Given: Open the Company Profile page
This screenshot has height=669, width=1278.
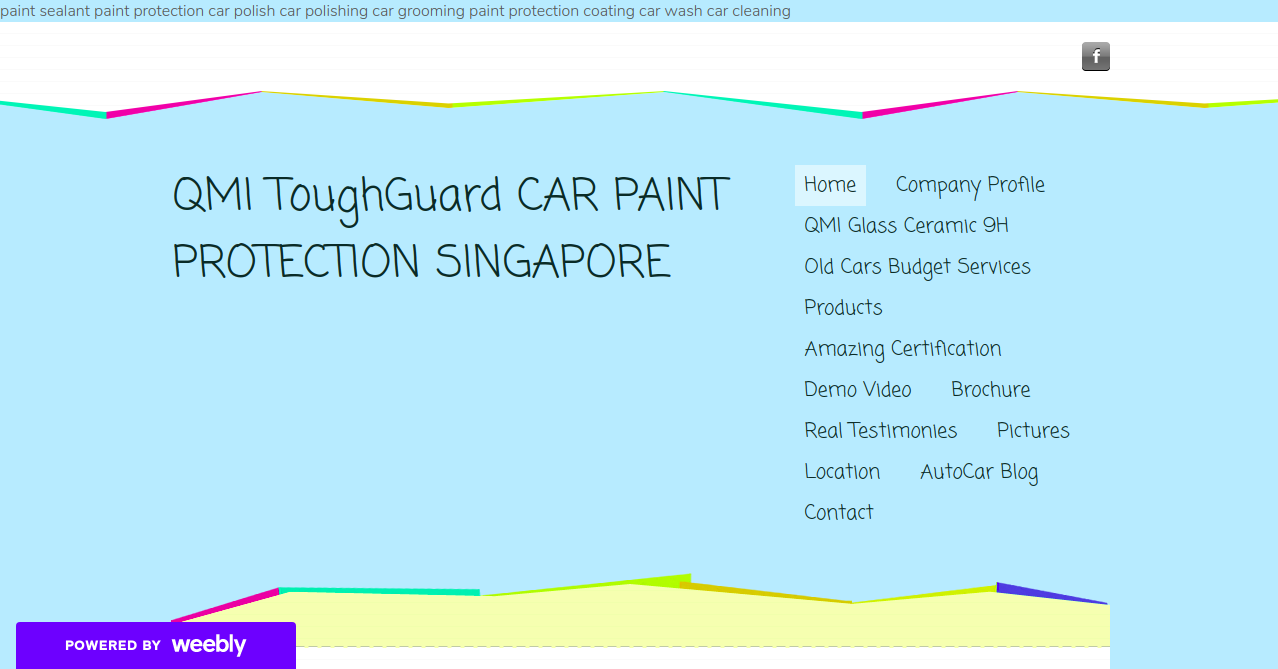Looking at the screenshot, I should pyautogui.click(x=970, y=185).
